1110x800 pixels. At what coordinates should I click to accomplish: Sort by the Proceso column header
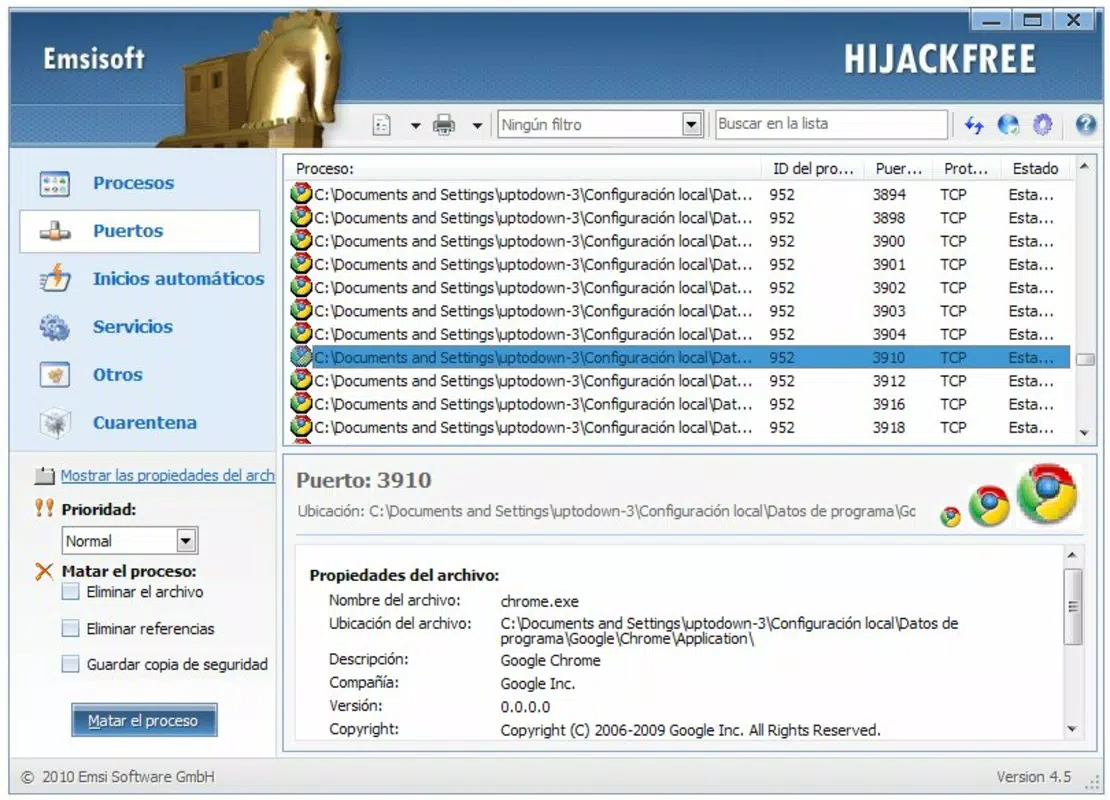point(523,168)
